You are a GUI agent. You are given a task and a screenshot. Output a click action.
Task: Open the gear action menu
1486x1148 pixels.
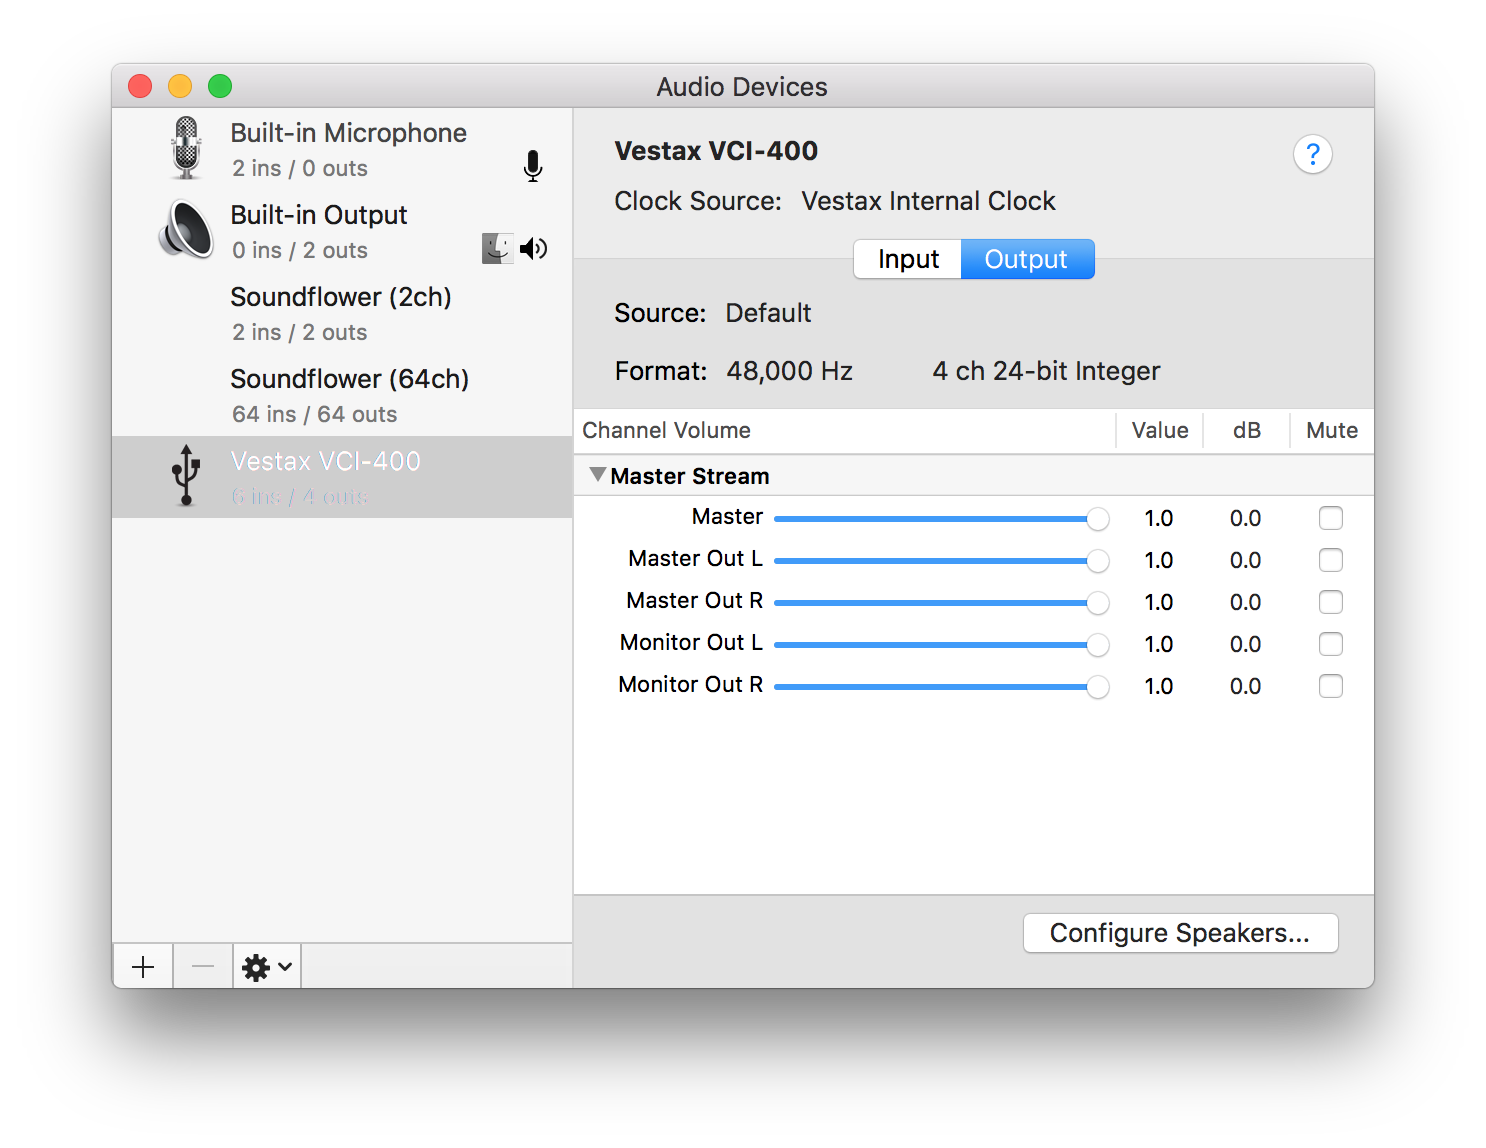[x=267, y=967]
